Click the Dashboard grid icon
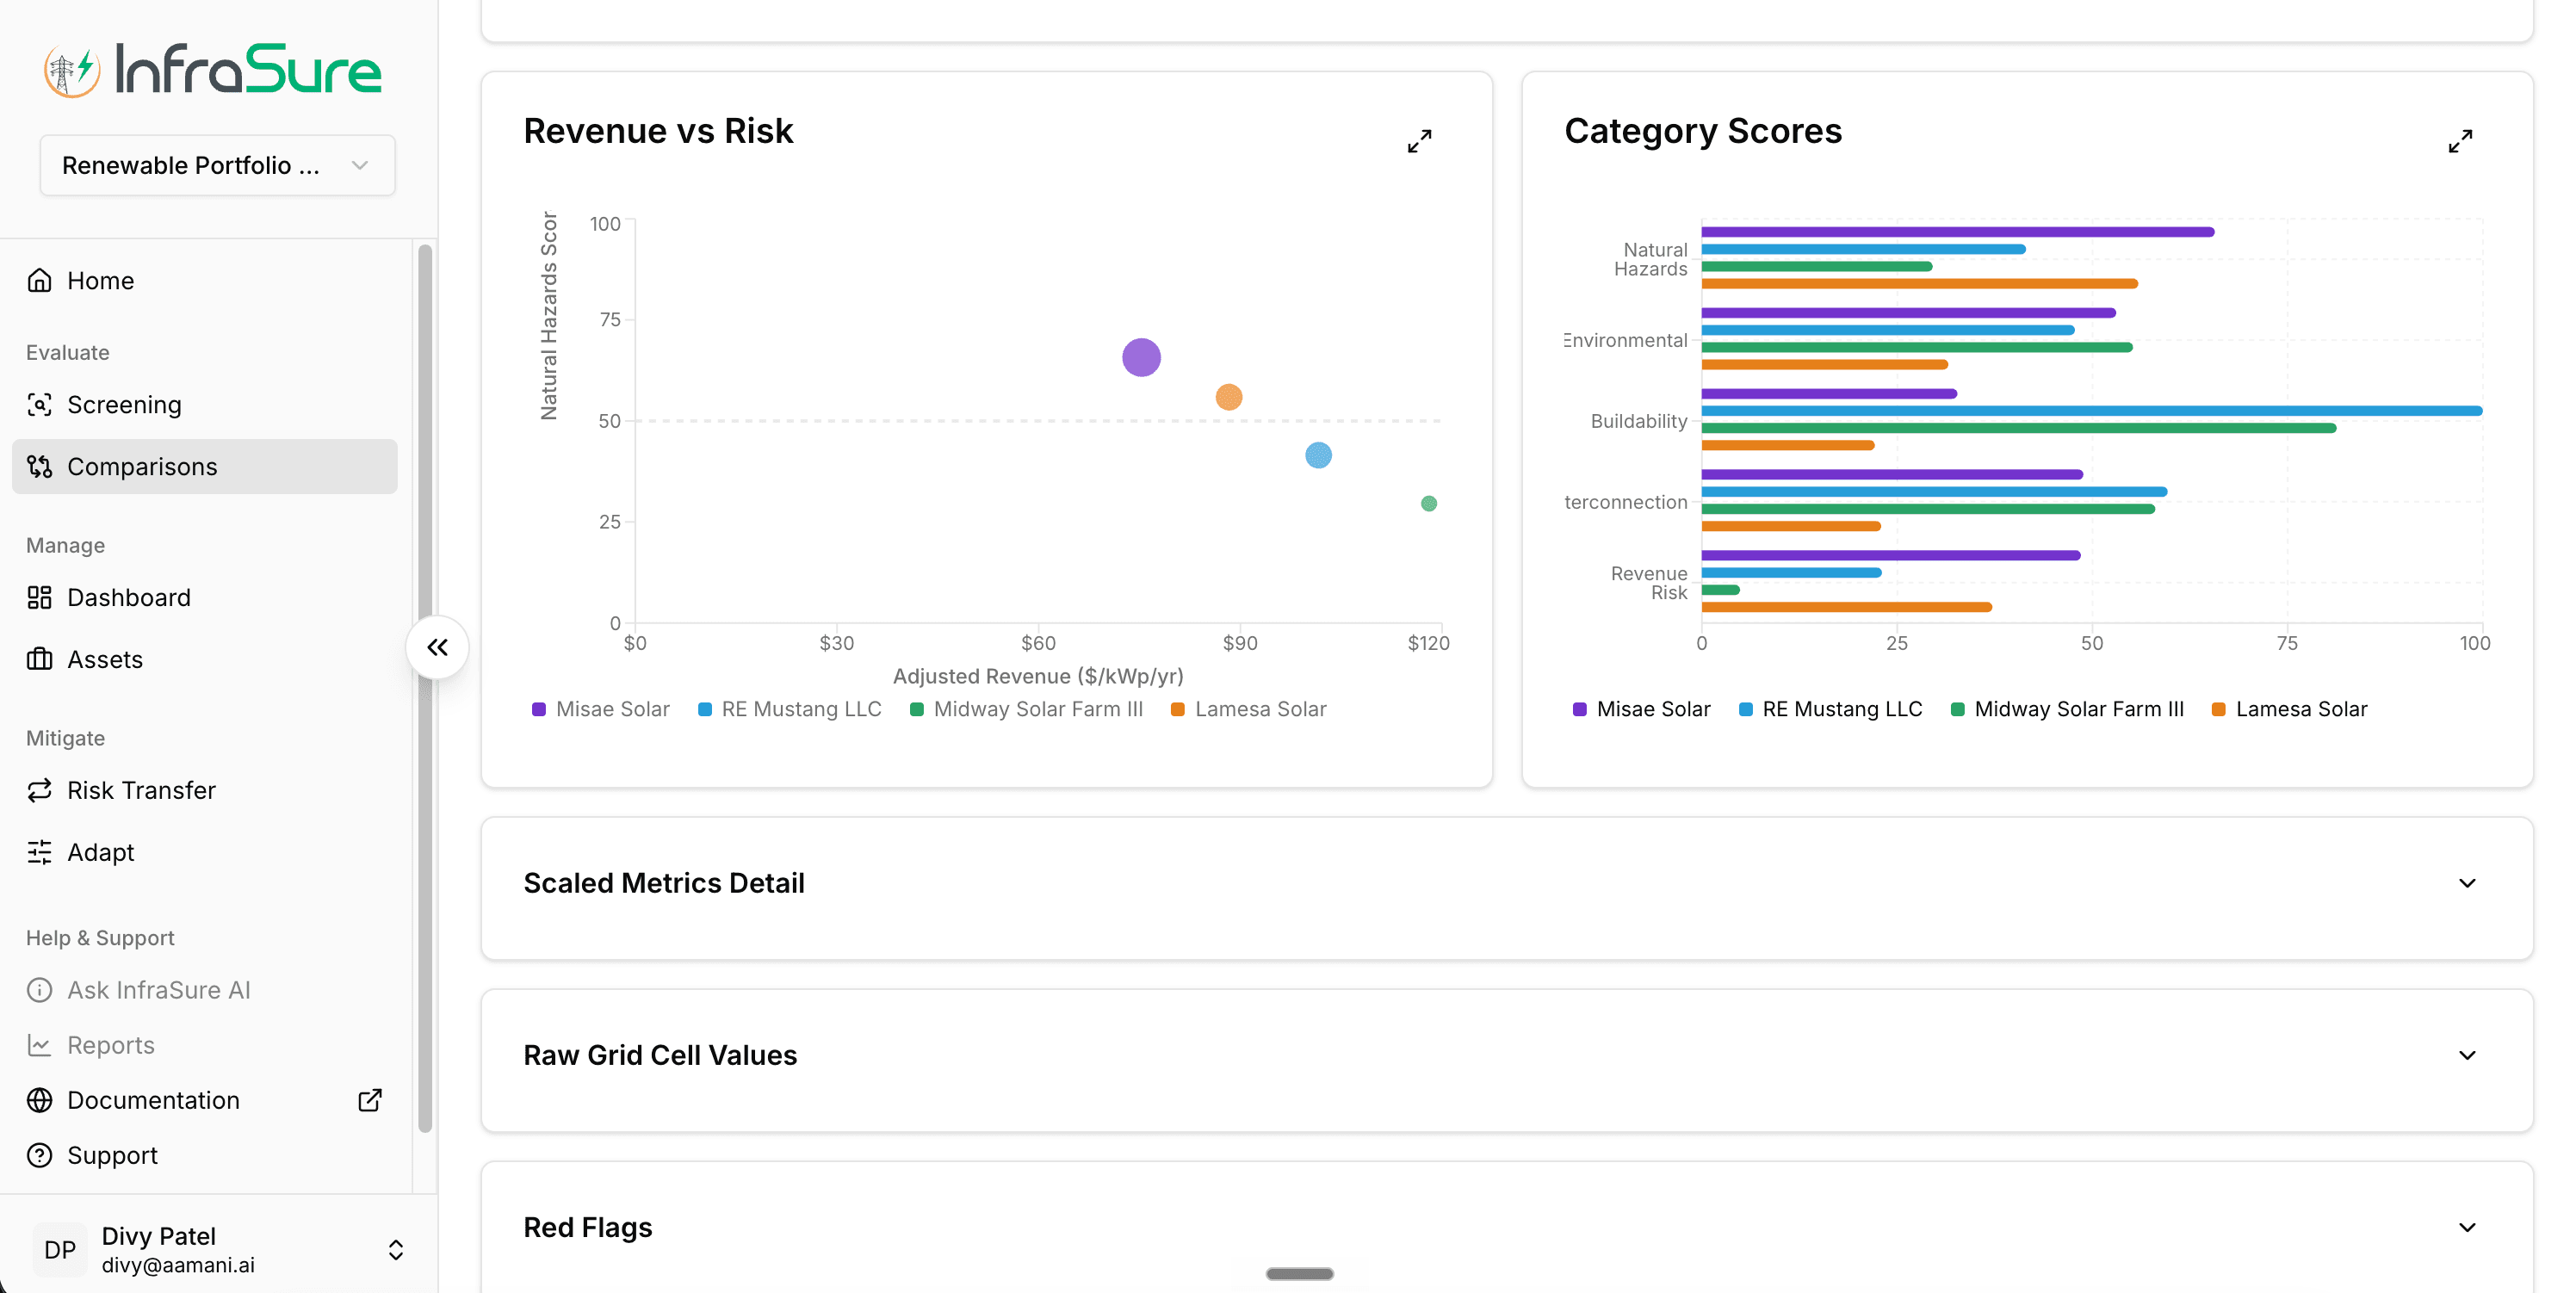The width and height of the screenshot is (2576, 1293). (39, 598)
